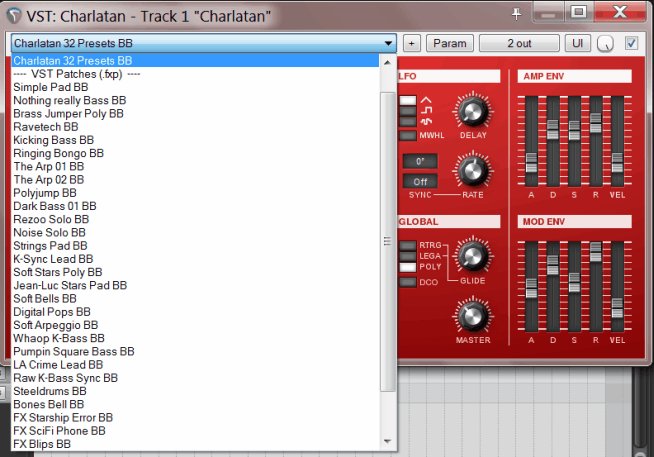
Task: Click the MOD ENV Decay slider
Action: (x=553, y=265)
